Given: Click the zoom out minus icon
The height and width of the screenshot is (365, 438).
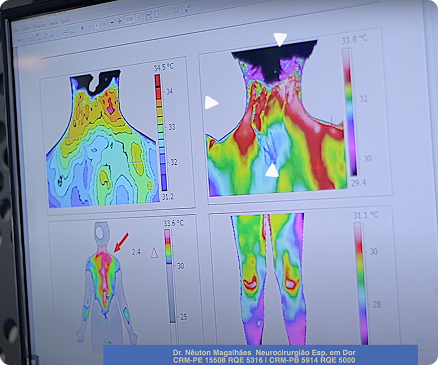Looking at the screenshot, I should (112, 23).
